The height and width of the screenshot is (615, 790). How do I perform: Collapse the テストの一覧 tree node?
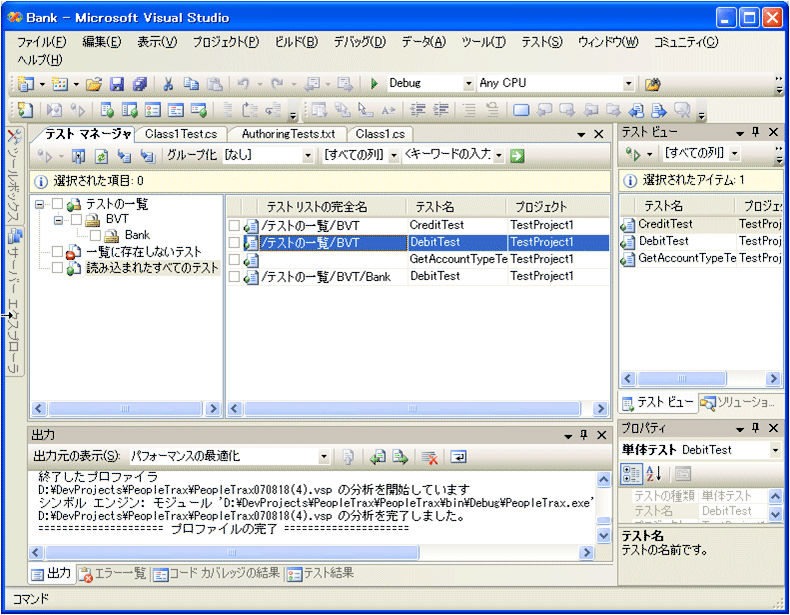(x=39, y=204)
